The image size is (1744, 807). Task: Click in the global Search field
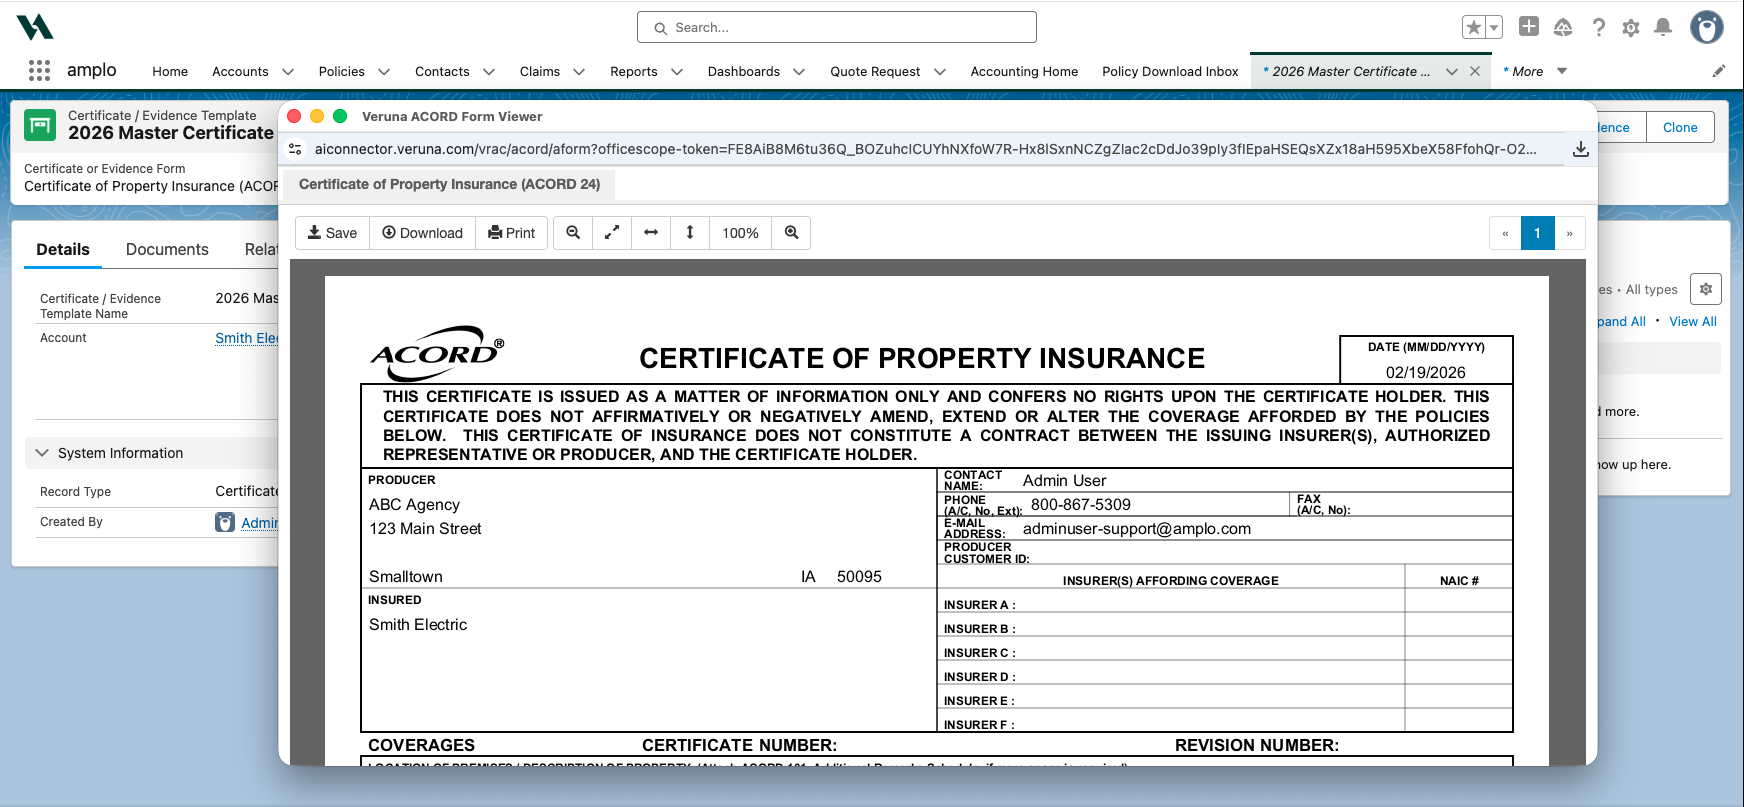[x=837, y=27]
